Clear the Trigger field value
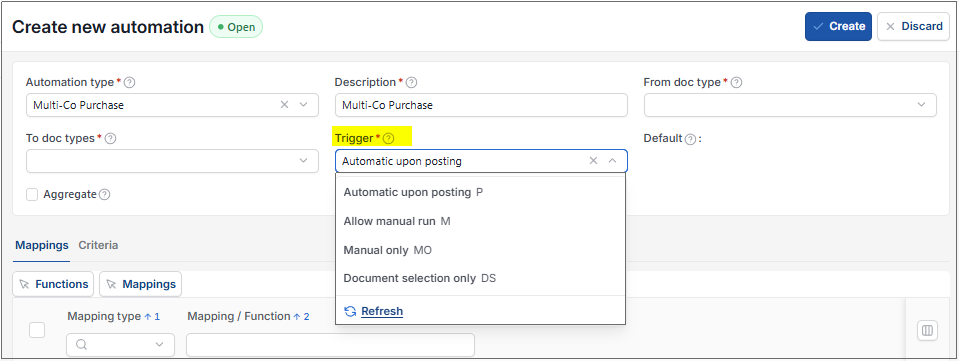The height and width of the screenshot is (361, 959). tap(593, 161)
